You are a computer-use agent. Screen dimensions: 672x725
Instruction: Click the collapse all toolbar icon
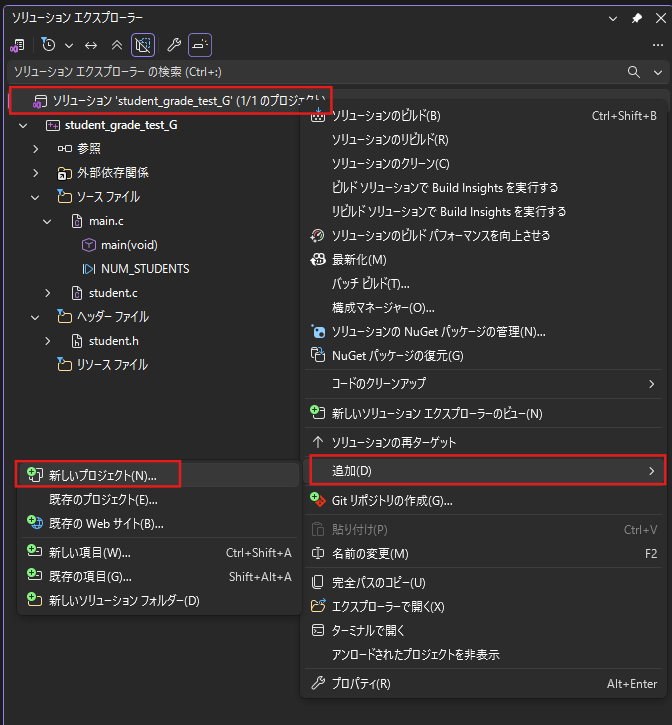117,45
